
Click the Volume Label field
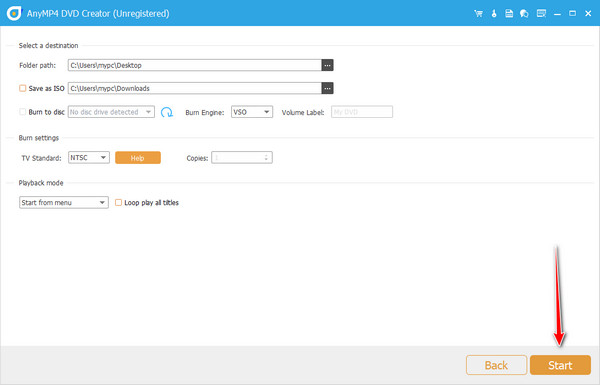362,112
